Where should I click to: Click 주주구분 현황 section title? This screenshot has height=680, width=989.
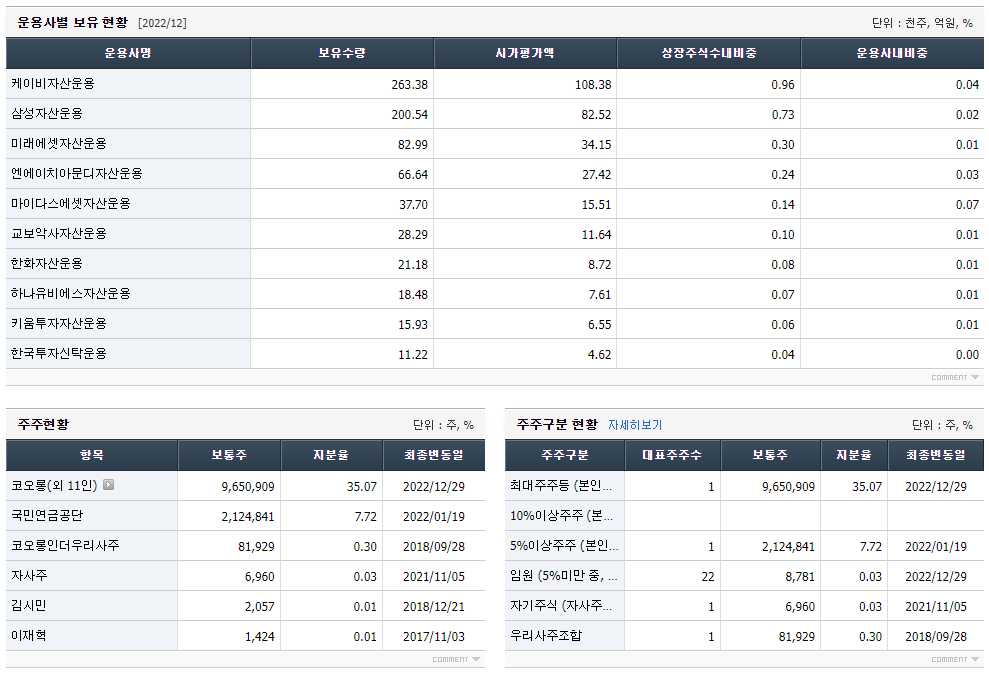coord(557,425)
